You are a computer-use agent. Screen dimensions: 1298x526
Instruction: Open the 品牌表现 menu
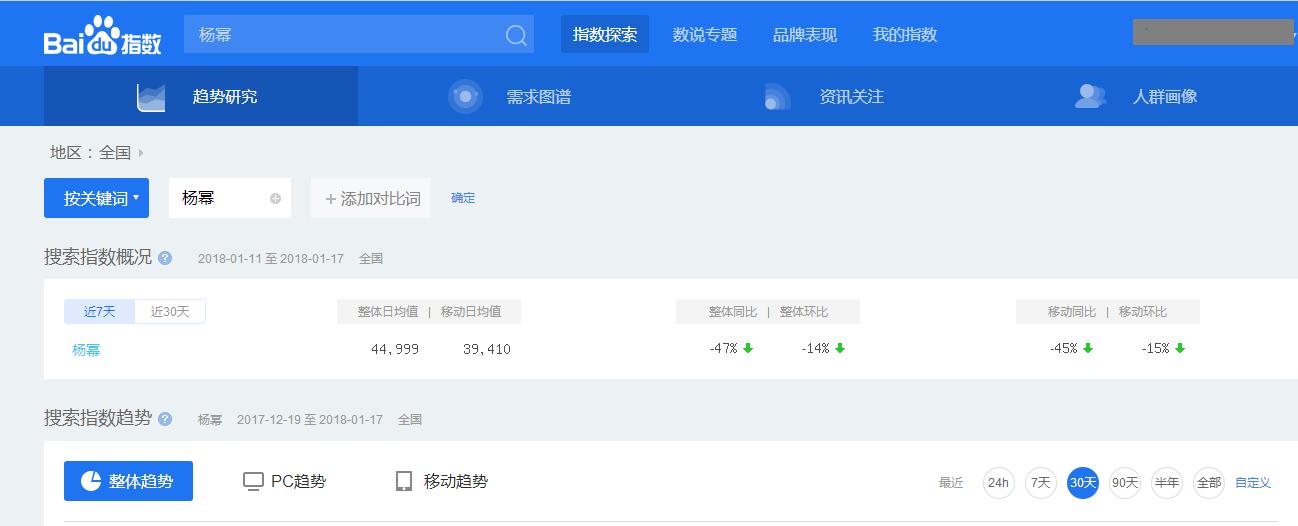tap(805, 34)
